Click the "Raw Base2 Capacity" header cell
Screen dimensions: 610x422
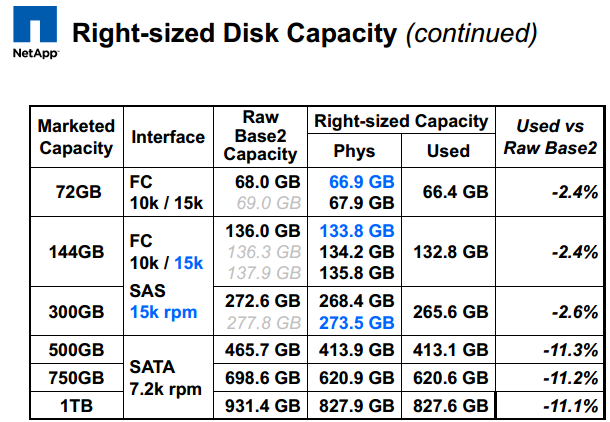pyautogui.click(x=260, y=136)
